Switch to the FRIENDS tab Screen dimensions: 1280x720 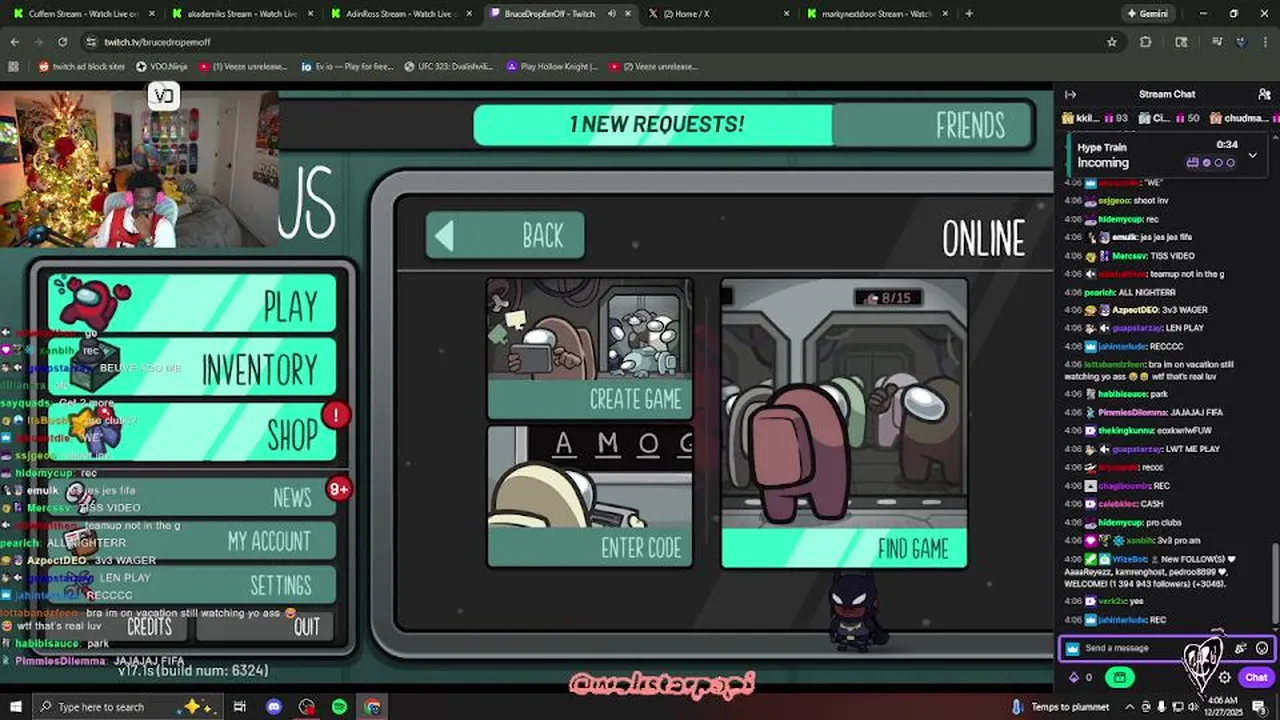[x=933, y=125]
